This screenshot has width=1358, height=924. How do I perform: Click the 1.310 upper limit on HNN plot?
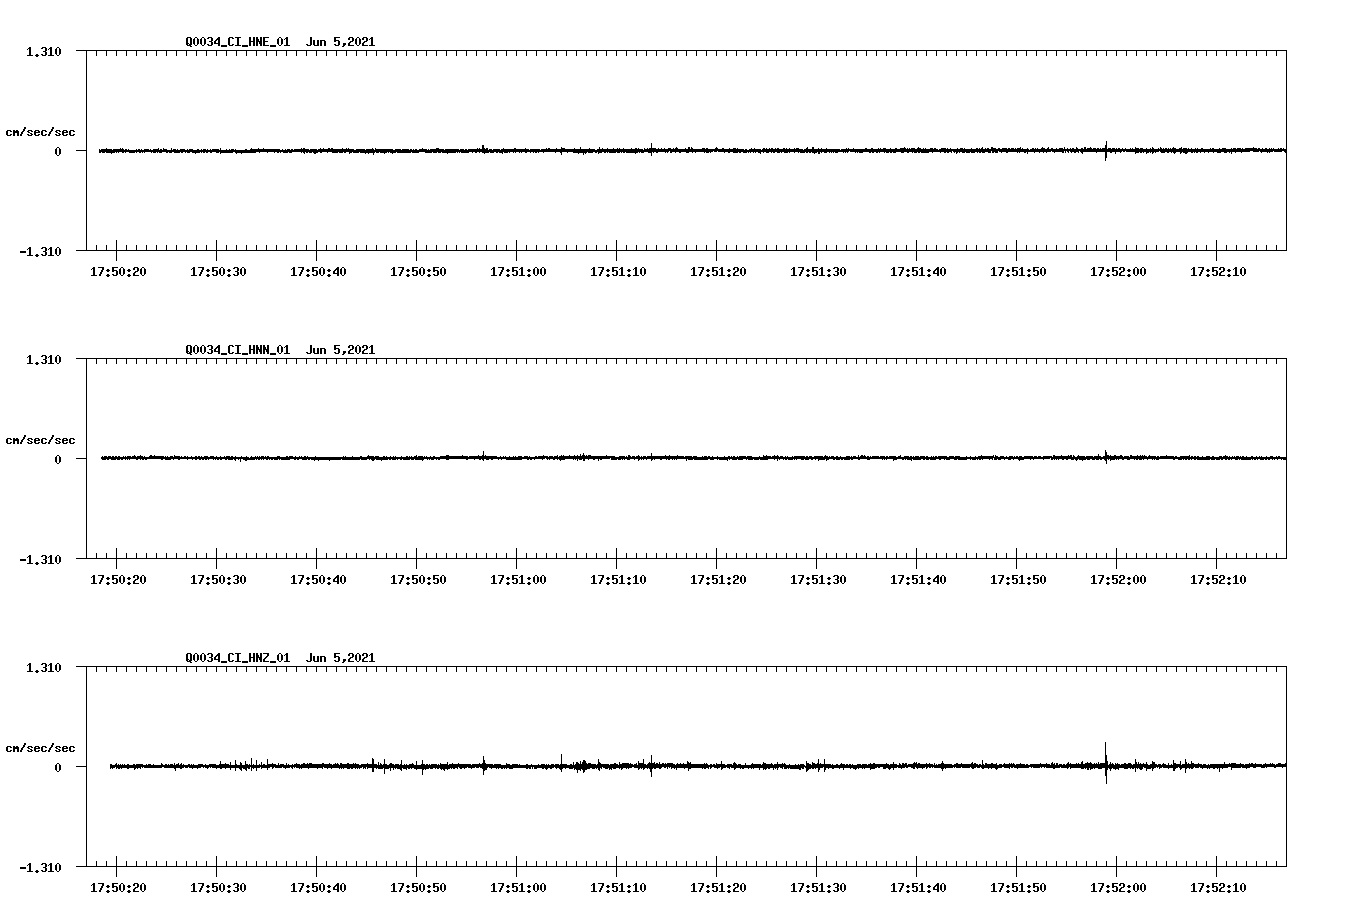click(44, 359)
